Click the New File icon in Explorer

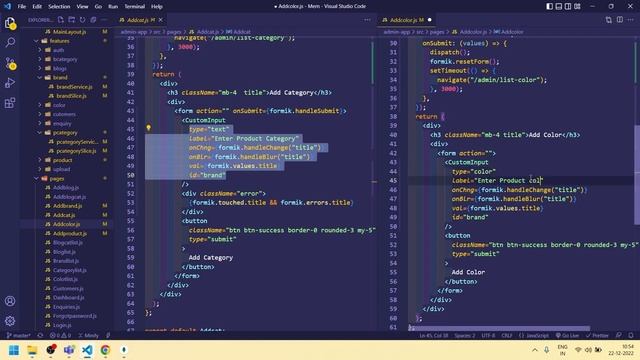point(61,20)
